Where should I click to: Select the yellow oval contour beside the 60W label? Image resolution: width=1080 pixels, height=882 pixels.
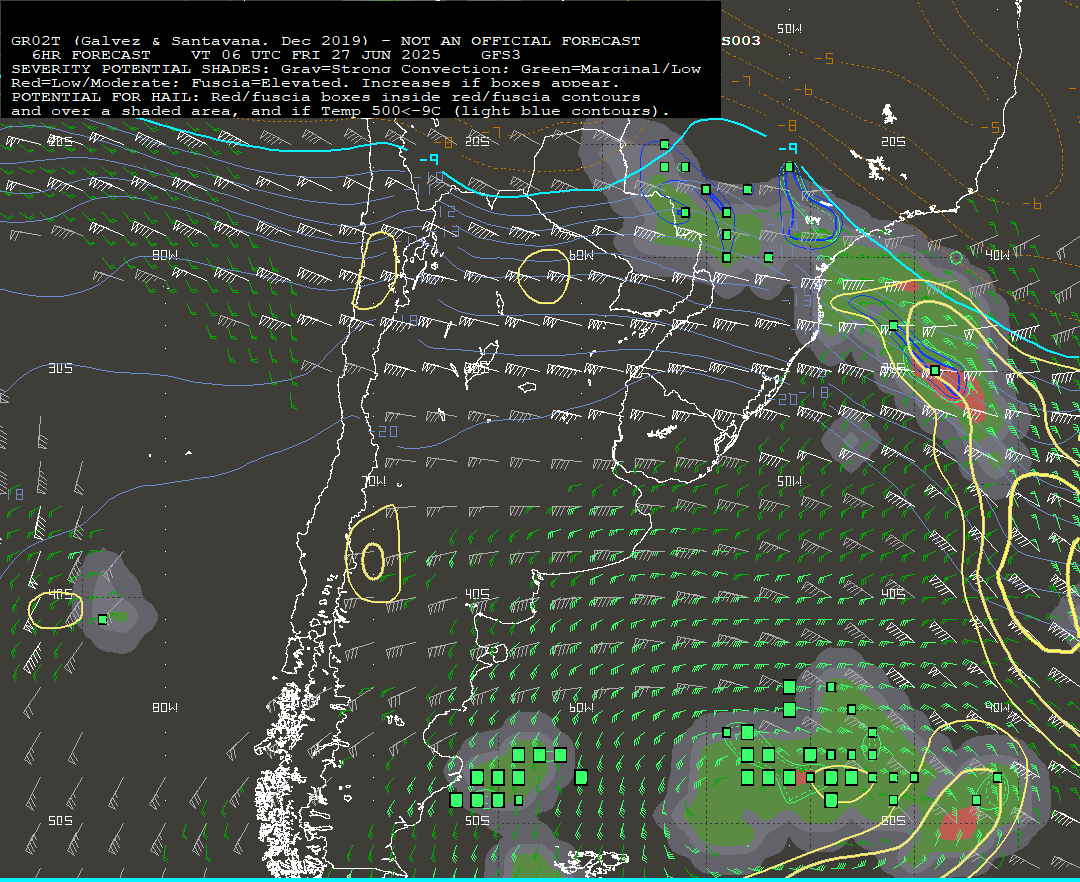pyautogui.click(x=543, y=276)
